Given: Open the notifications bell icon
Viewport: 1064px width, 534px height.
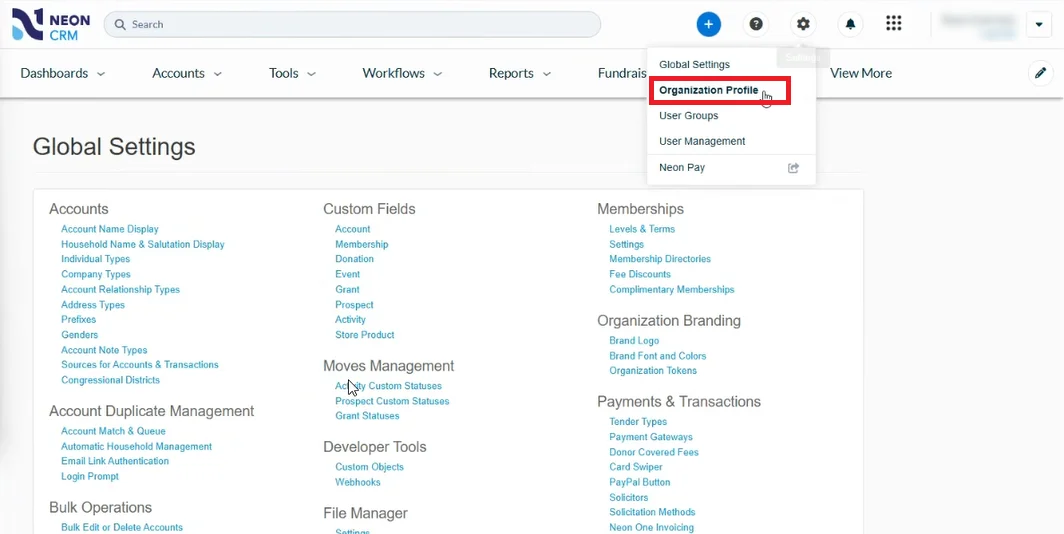Looking at the screenshot, I should pyautogui.click(x=850, y=24).
